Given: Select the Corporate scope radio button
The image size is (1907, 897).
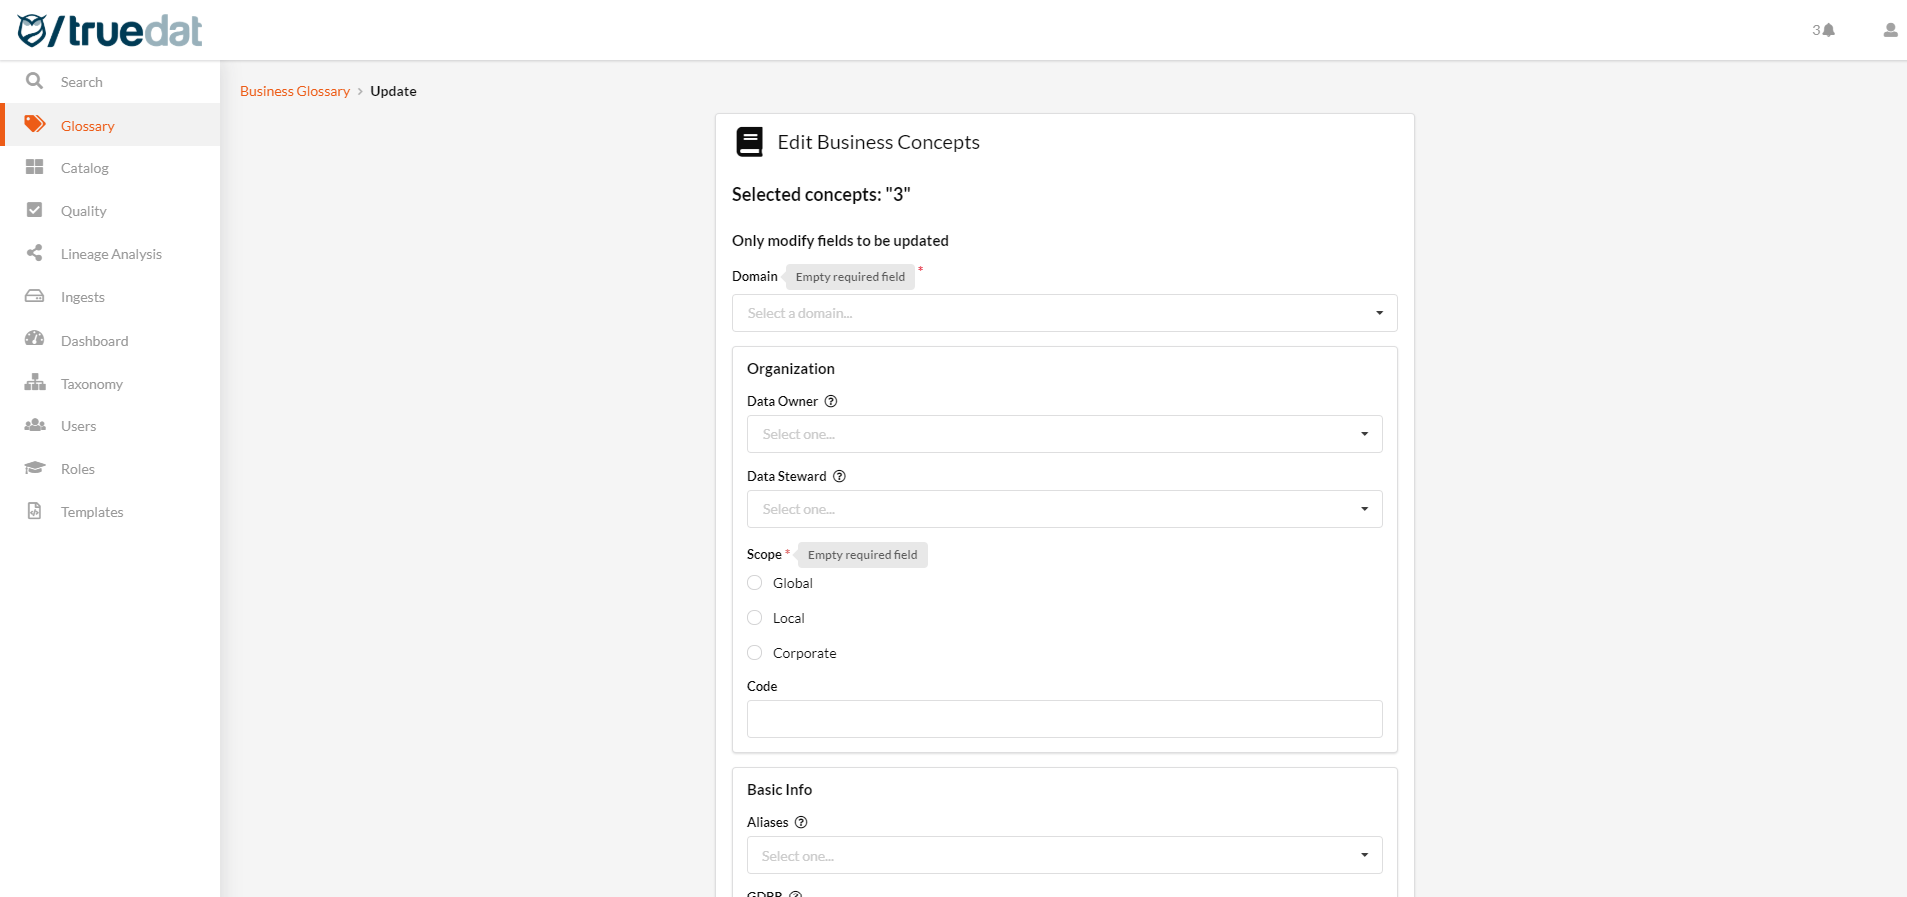Looking at the screenshot, I should (x=755, y=653).
